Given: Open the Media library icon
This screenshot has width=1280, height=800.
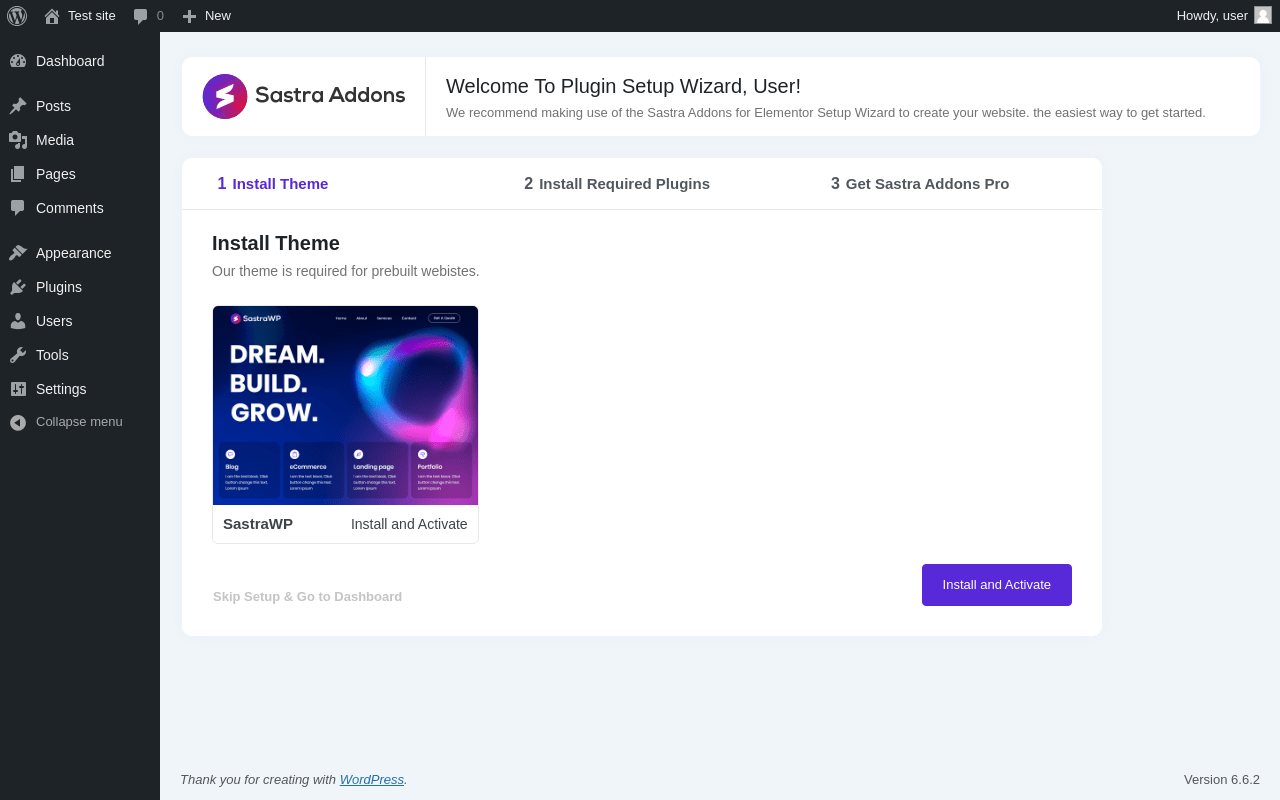Looking at the screenshot, I should [x=18, y=140].
